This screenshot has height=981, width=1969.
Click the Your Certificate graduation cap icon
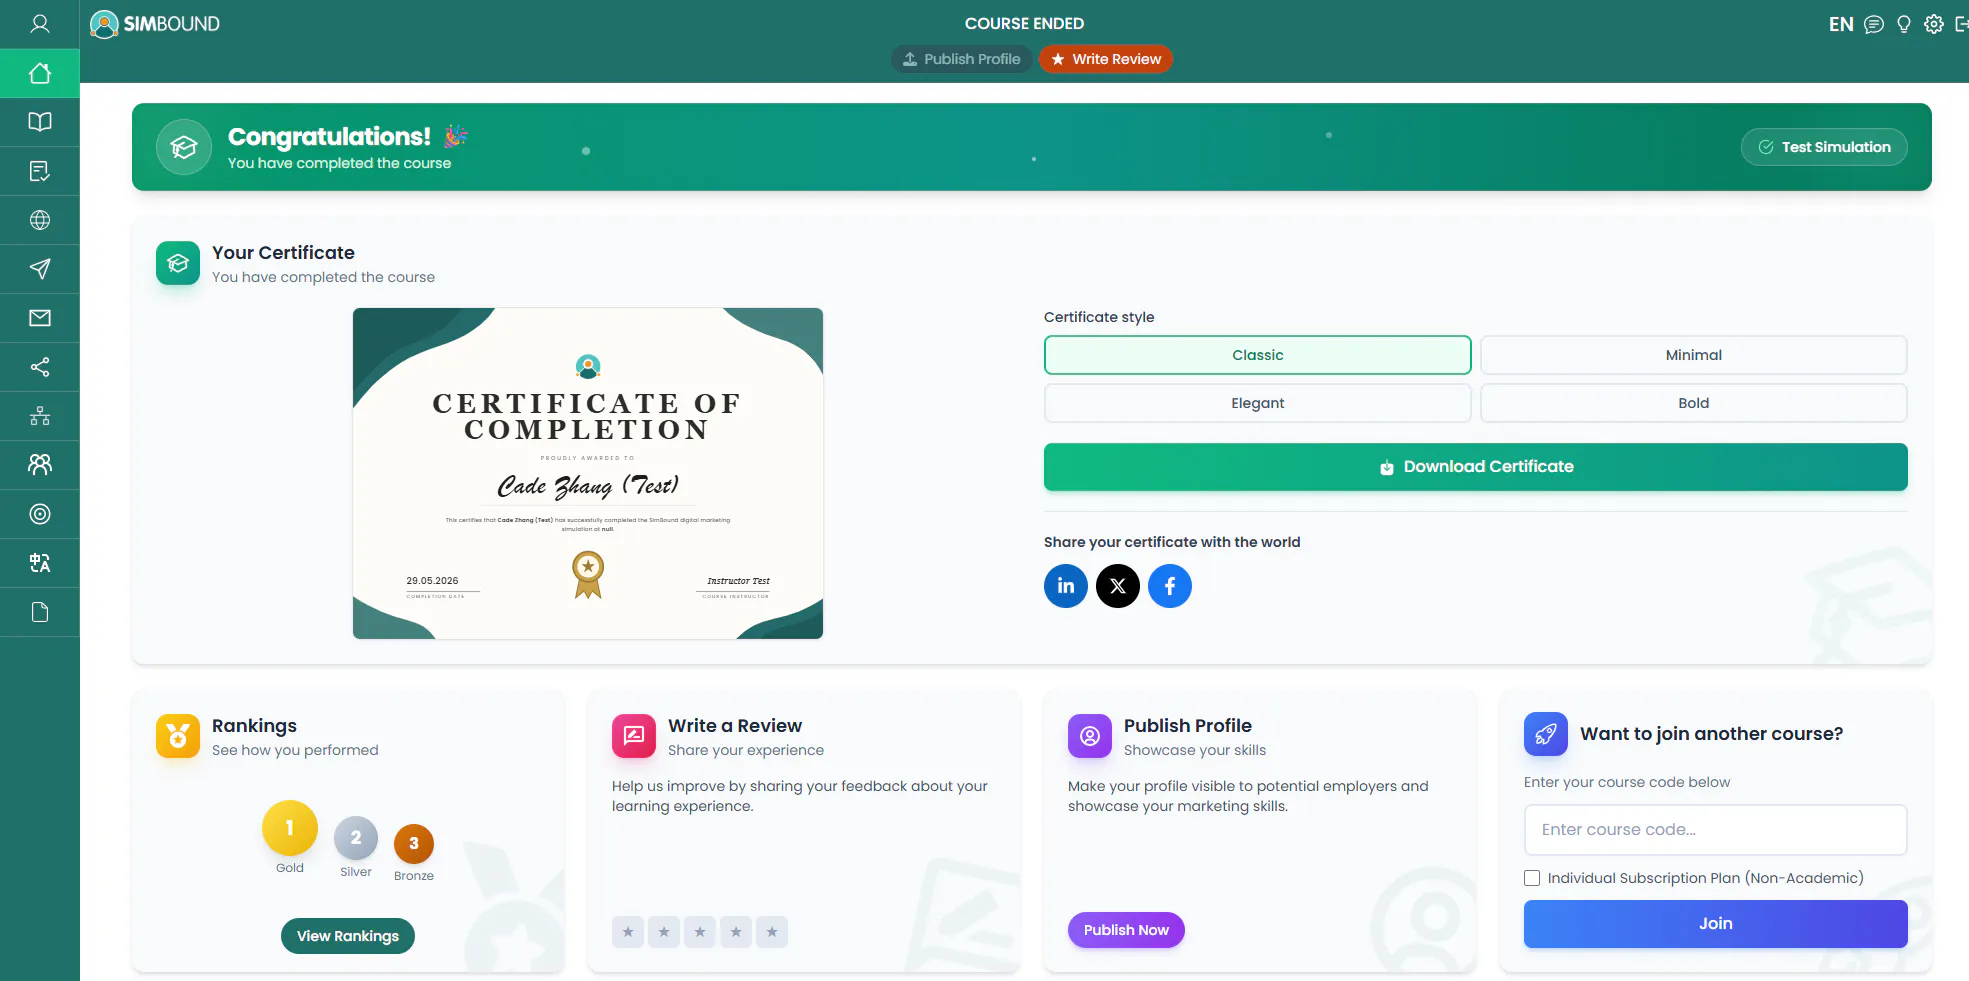[x=178, y=263]
